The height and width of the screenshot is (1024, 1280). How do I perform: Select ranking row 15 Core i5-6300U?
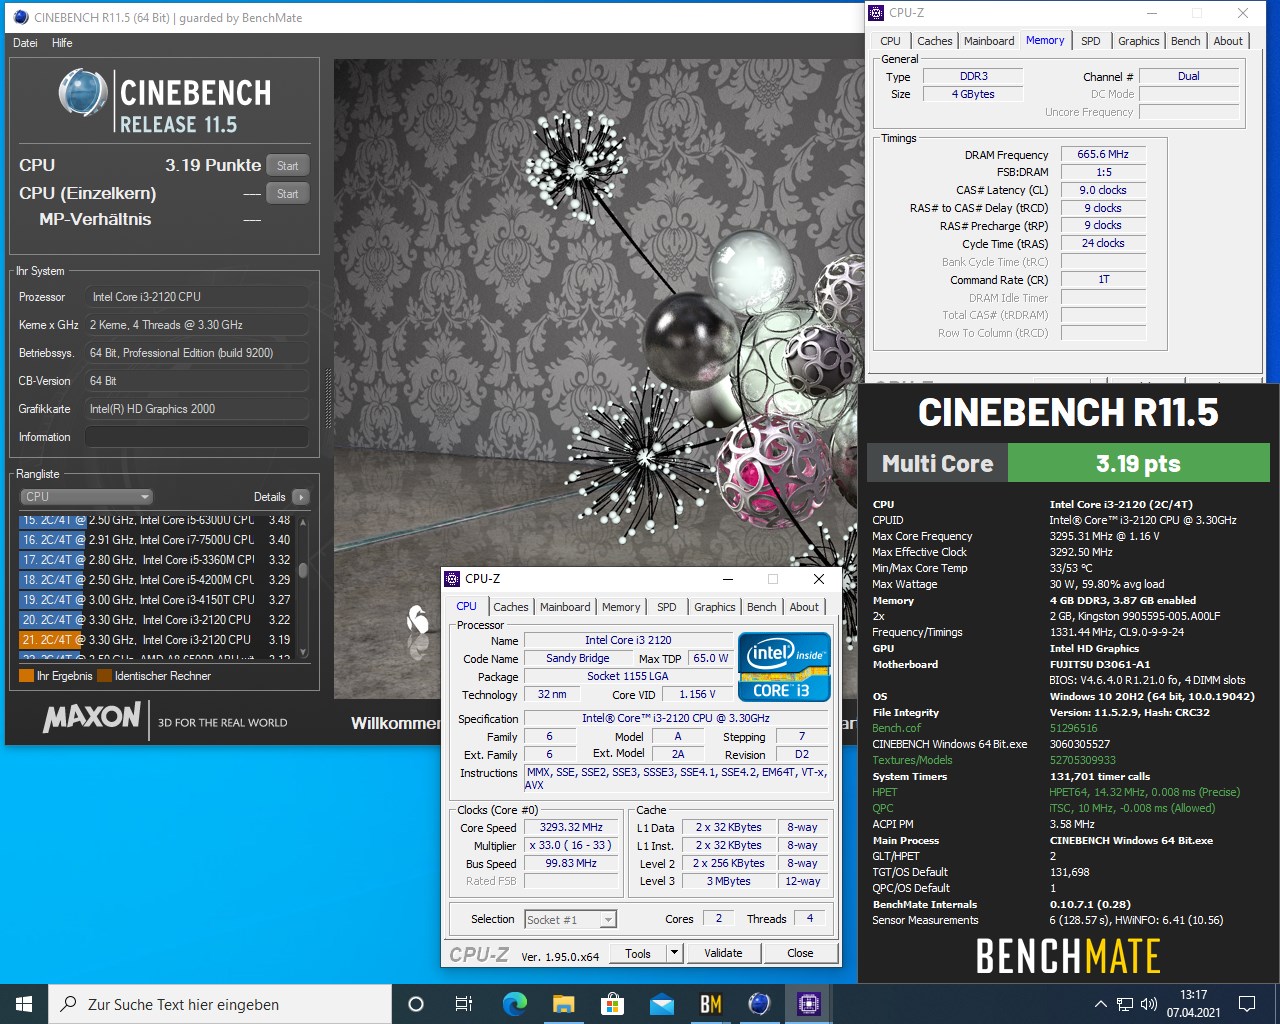(156, 520)
